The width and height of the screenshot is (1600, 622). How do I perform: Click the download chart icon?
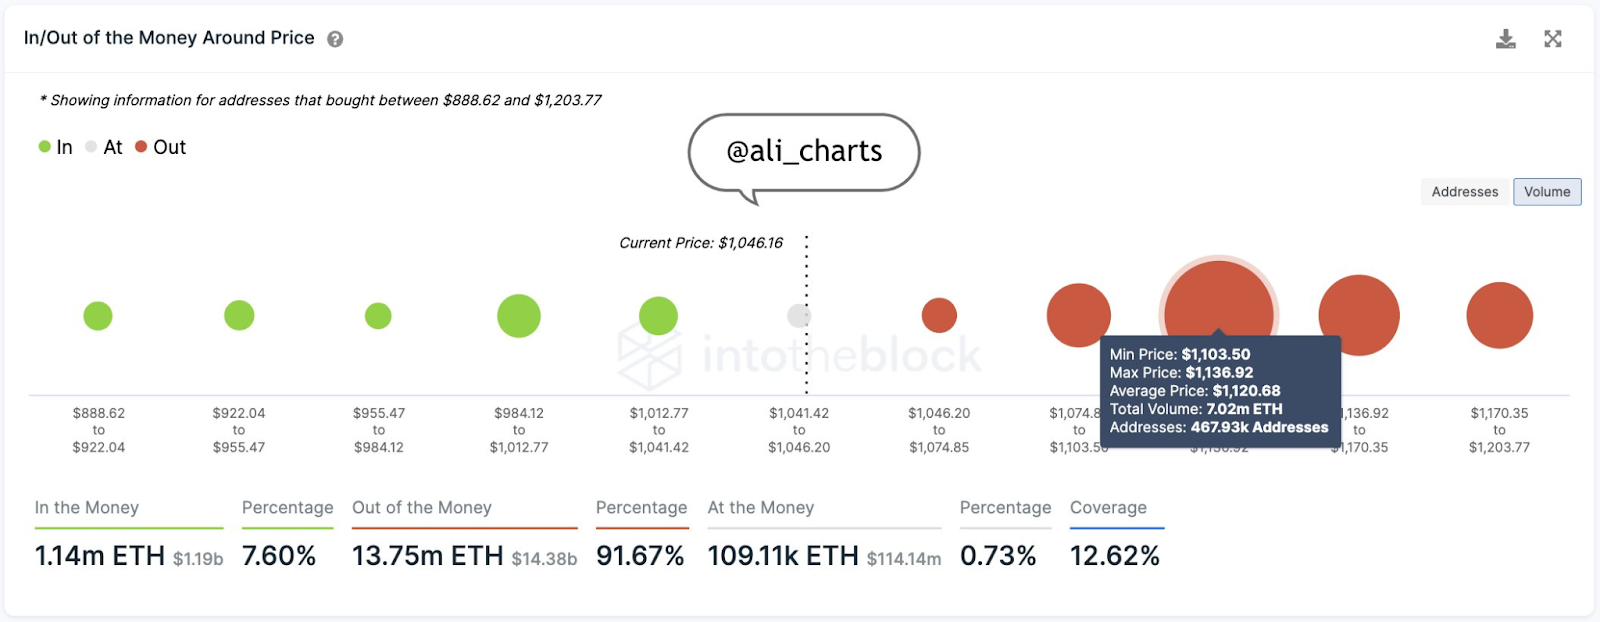coord(1505,39)
